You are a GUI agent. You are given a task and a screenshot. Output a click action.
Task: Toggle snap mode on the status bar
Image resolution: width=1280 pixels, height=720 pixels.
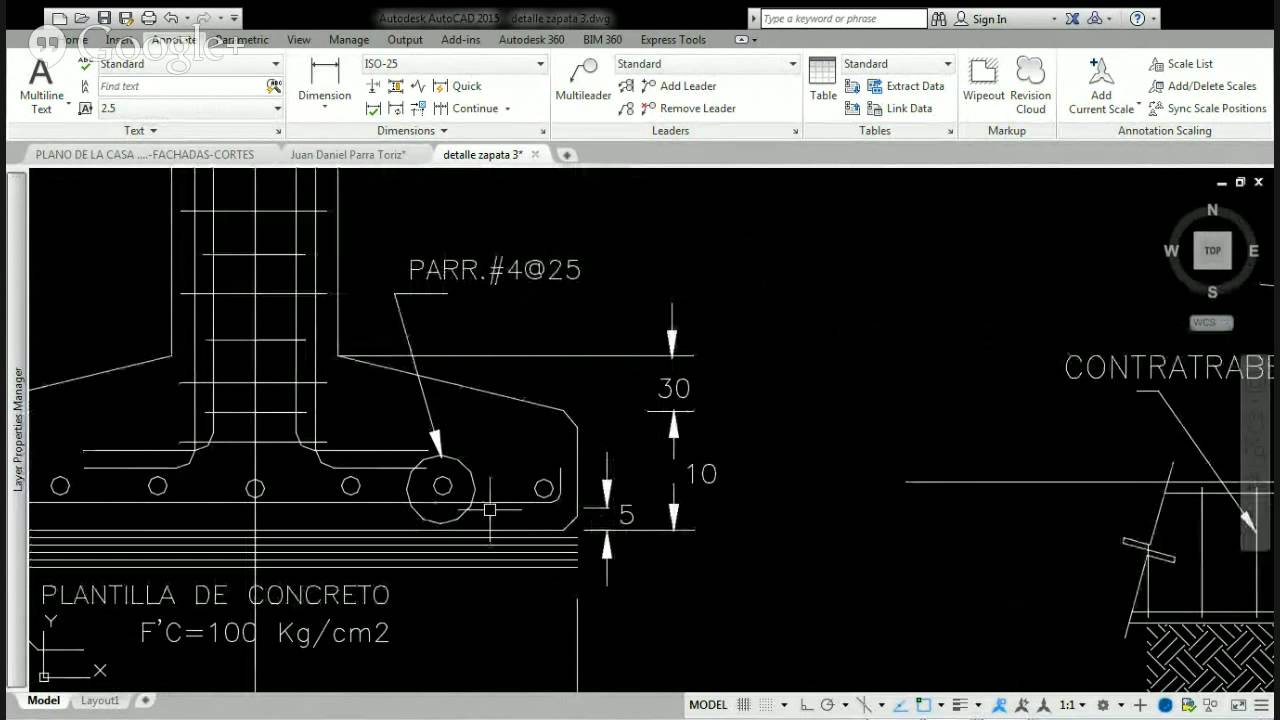coord(766,705)
